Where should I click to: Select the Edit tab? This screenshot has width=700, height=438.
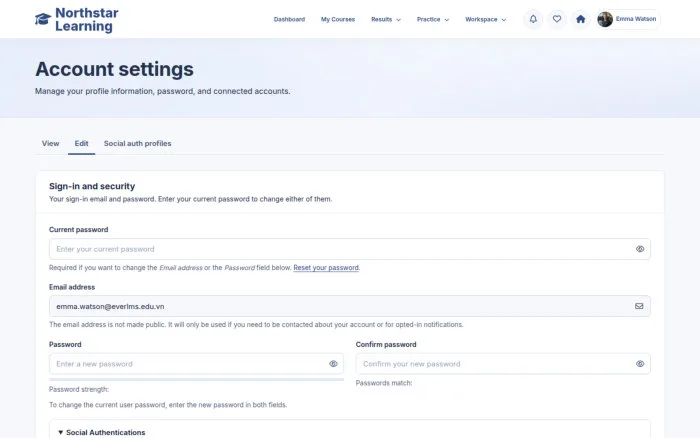click(x=81, y=143)
